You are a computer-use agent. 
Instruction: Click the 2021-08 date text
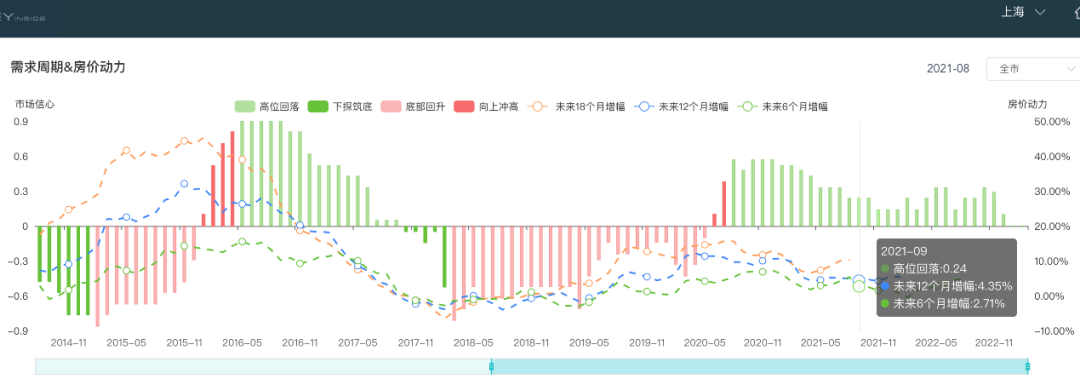click(948, 69)
